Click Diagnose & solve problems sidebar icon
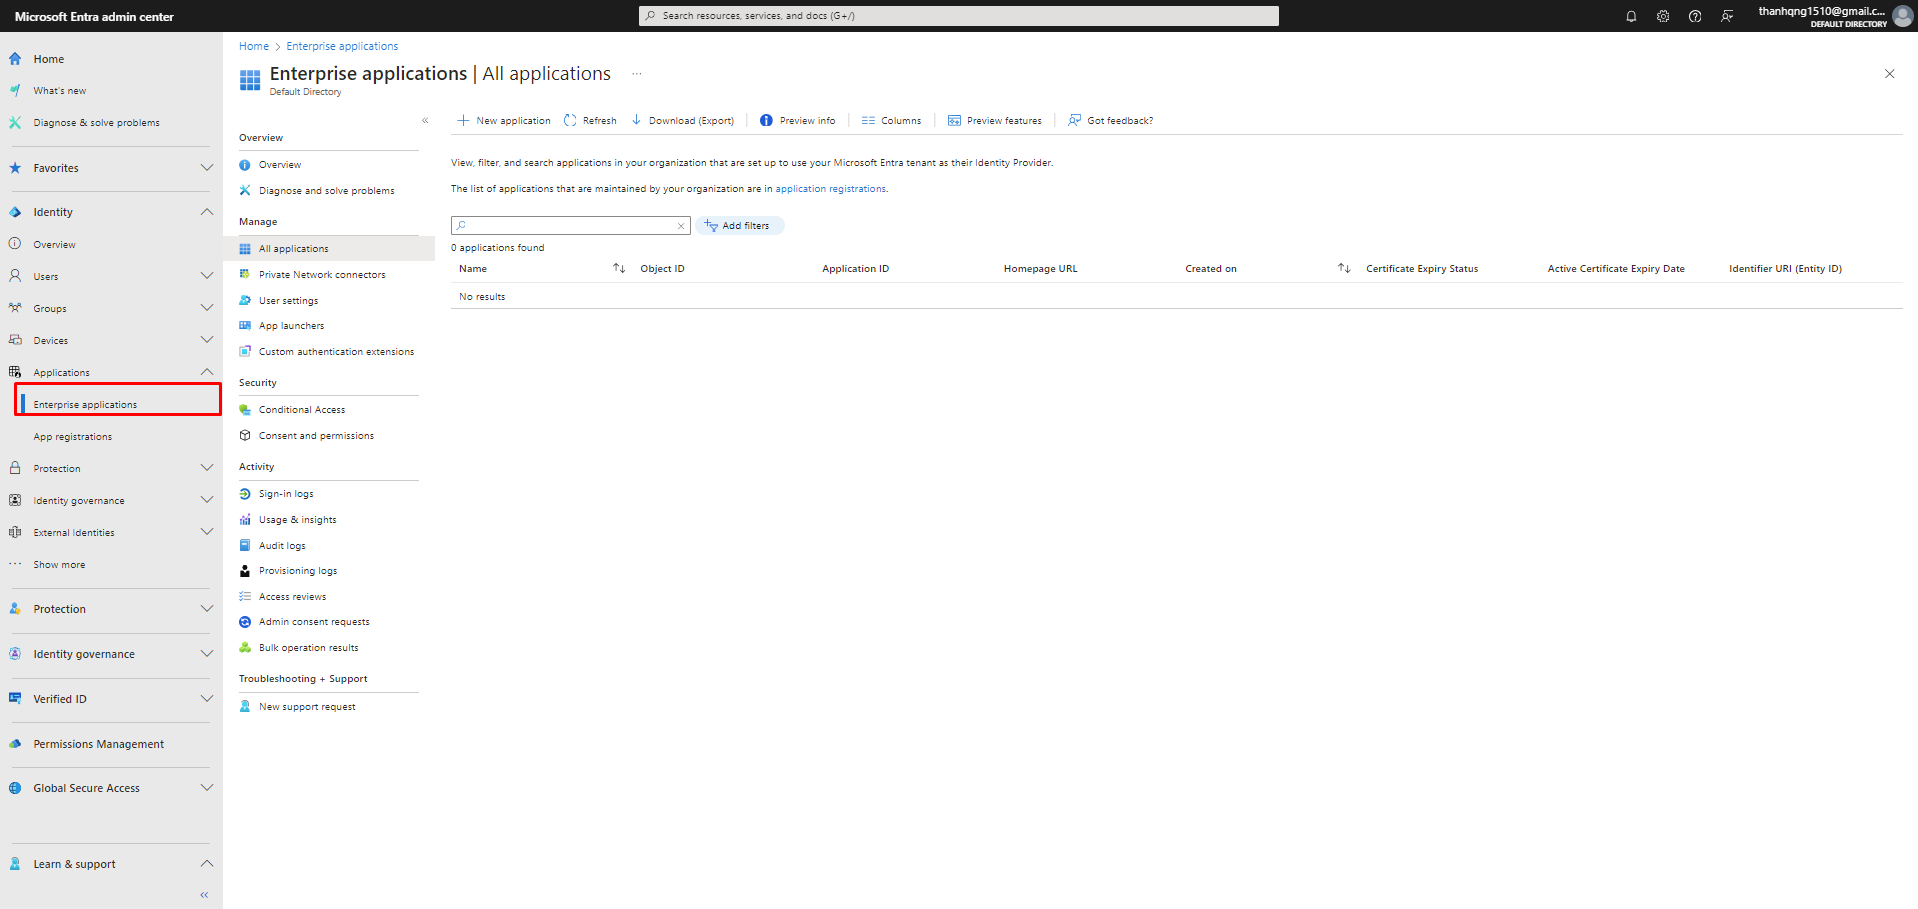This screenshot has width=1918, height=909. coord(15,122)
